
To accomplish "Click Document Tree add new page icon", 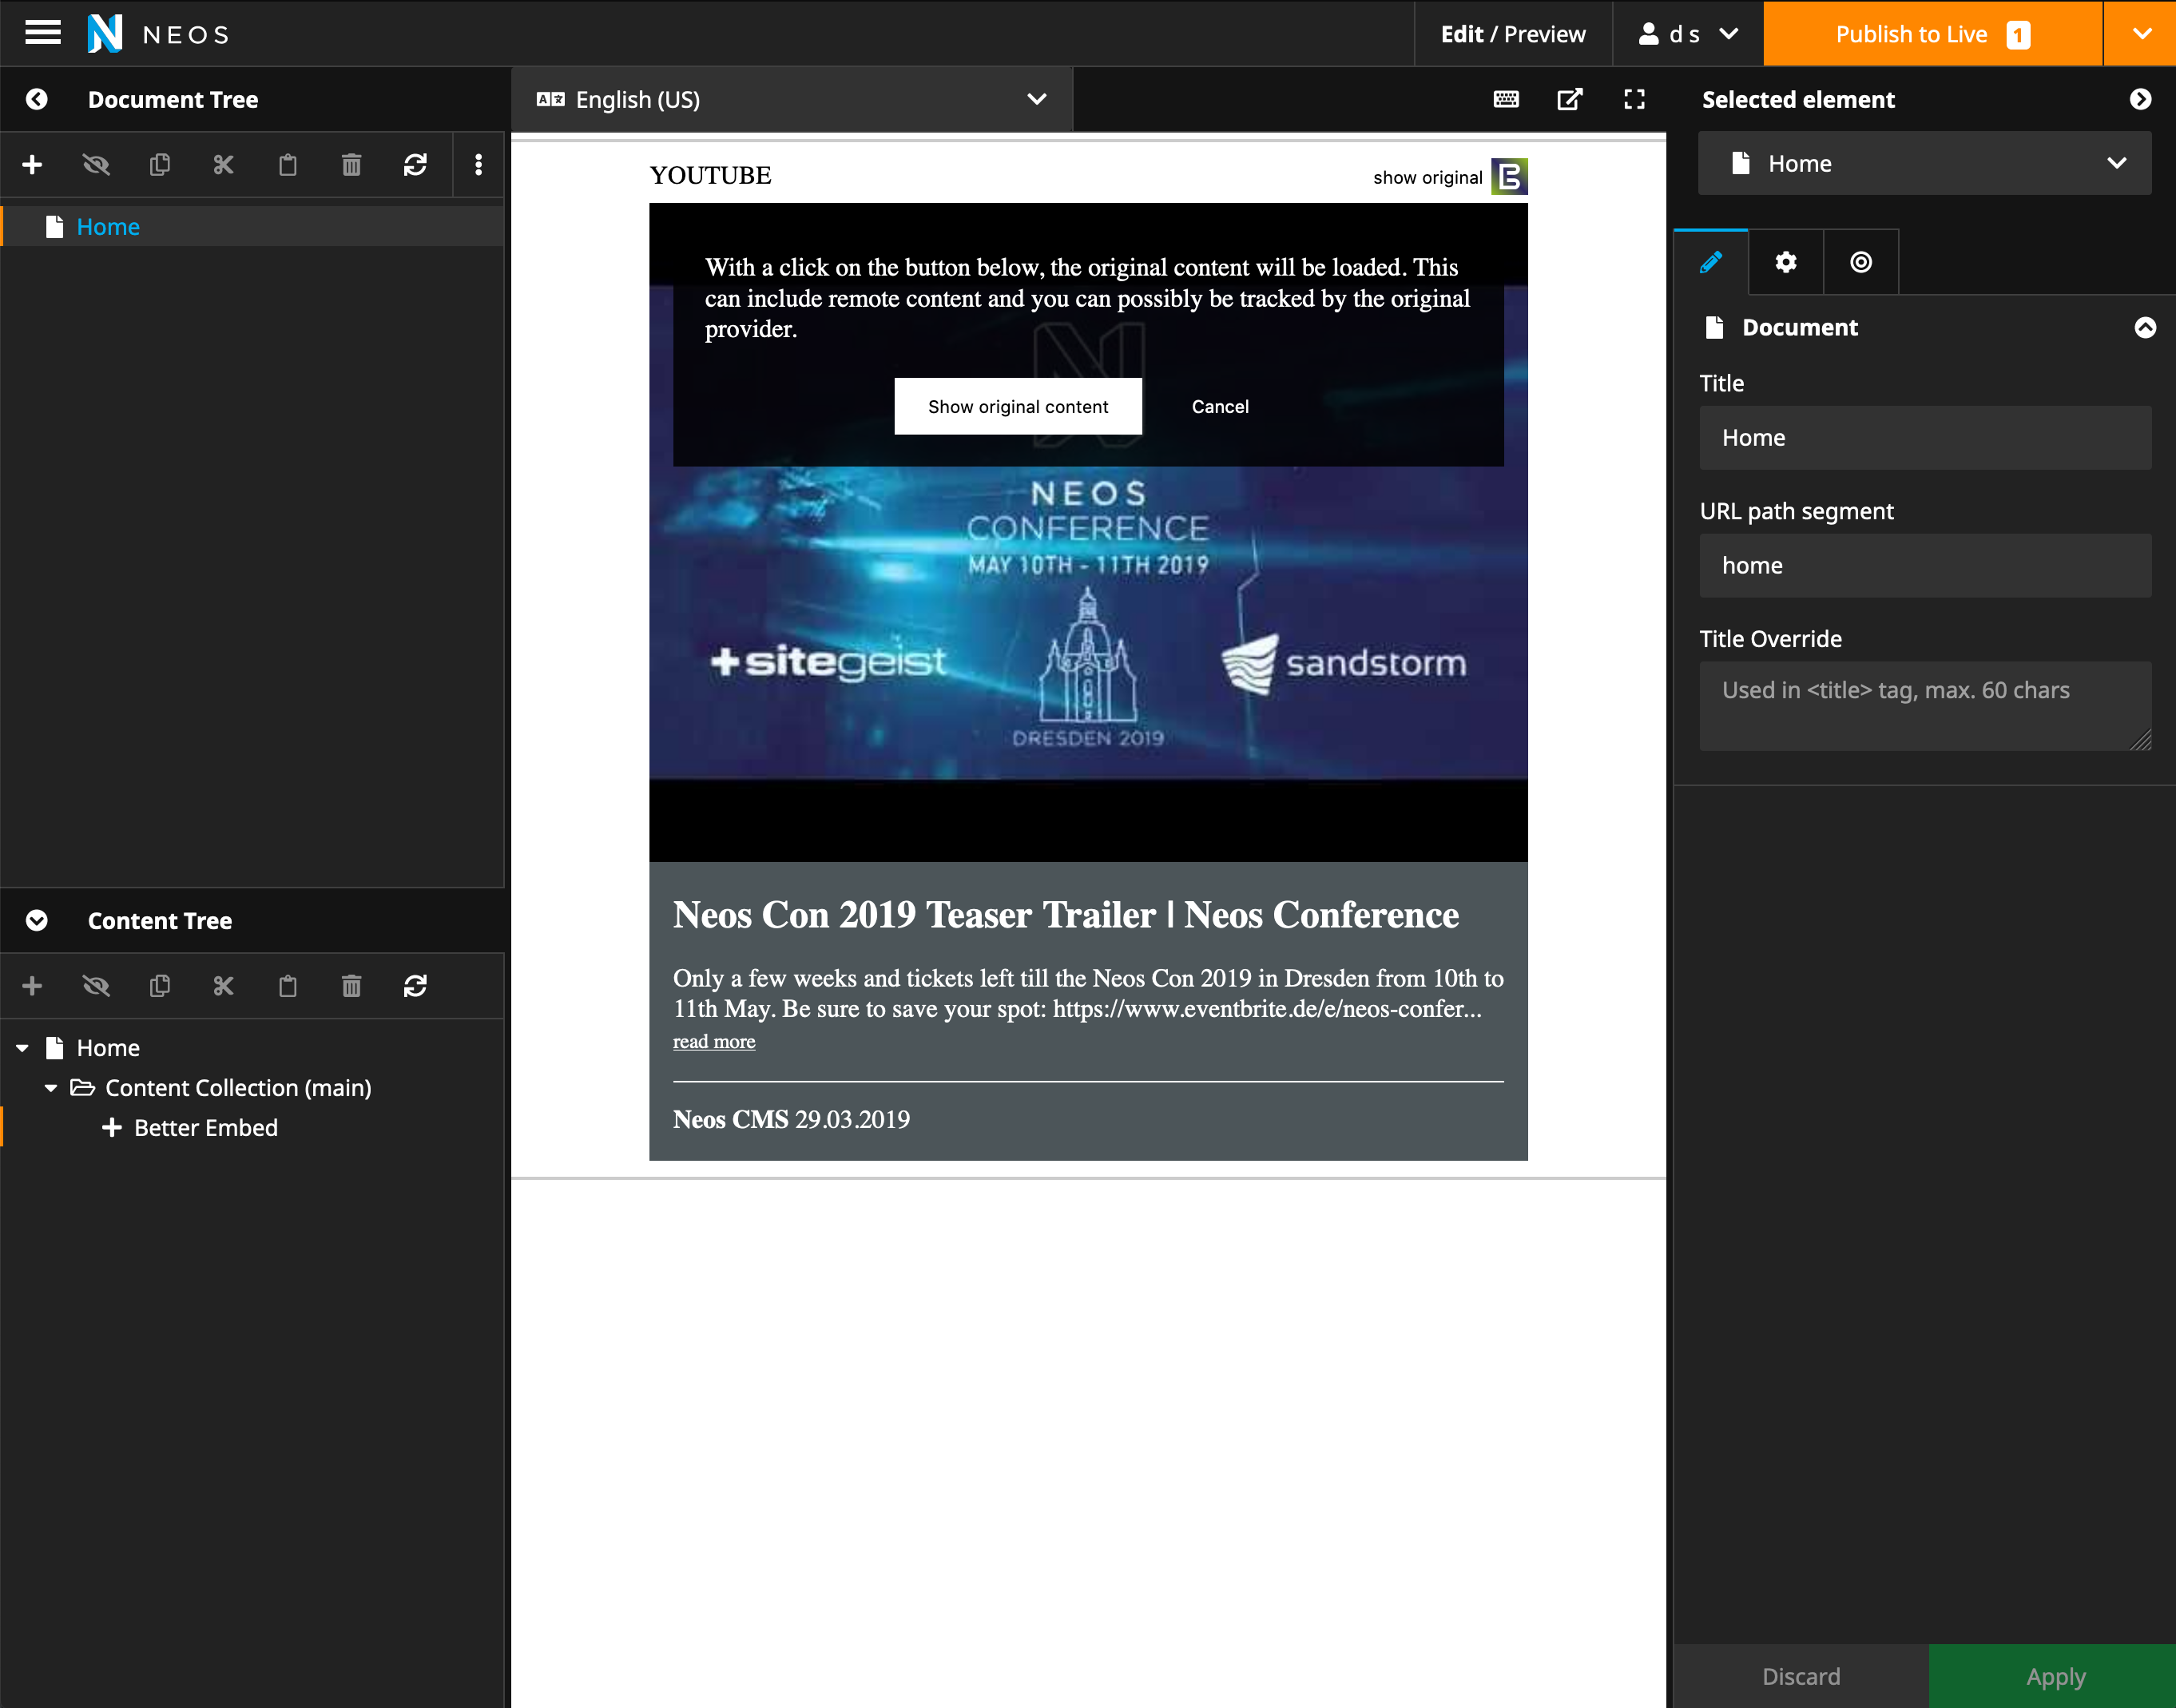I will [32, 165].
